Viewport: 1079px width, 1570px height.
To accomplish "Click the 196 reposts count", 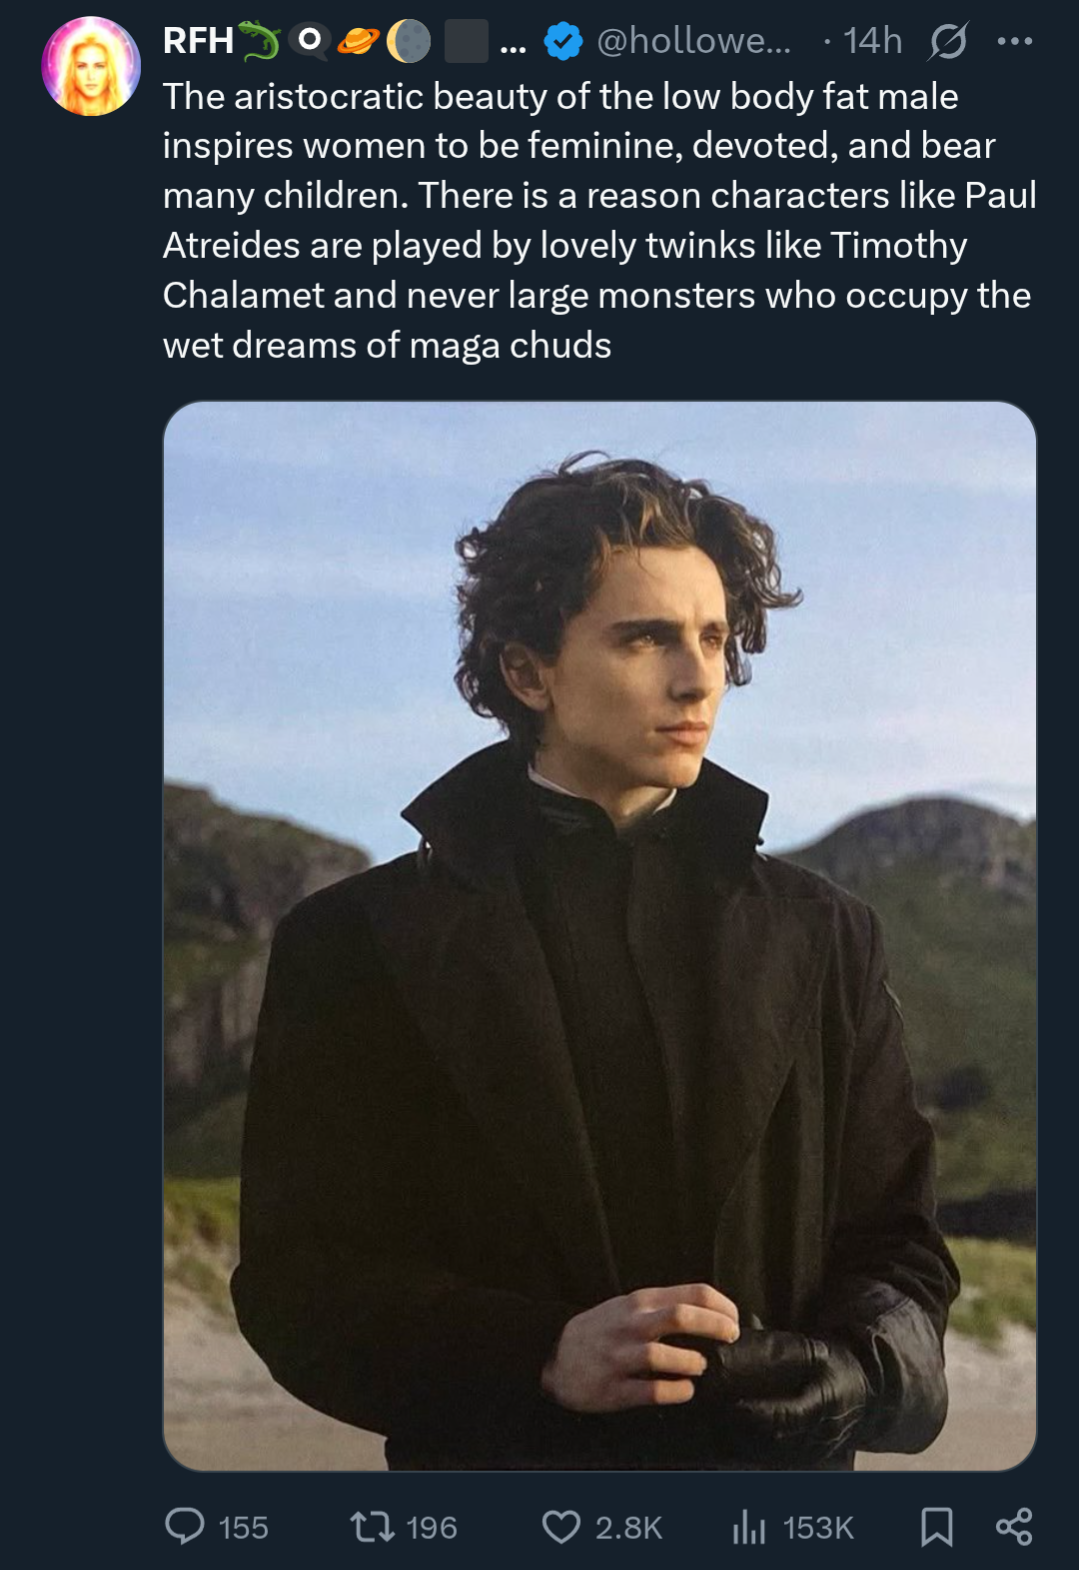I will tap(431, 1528).
